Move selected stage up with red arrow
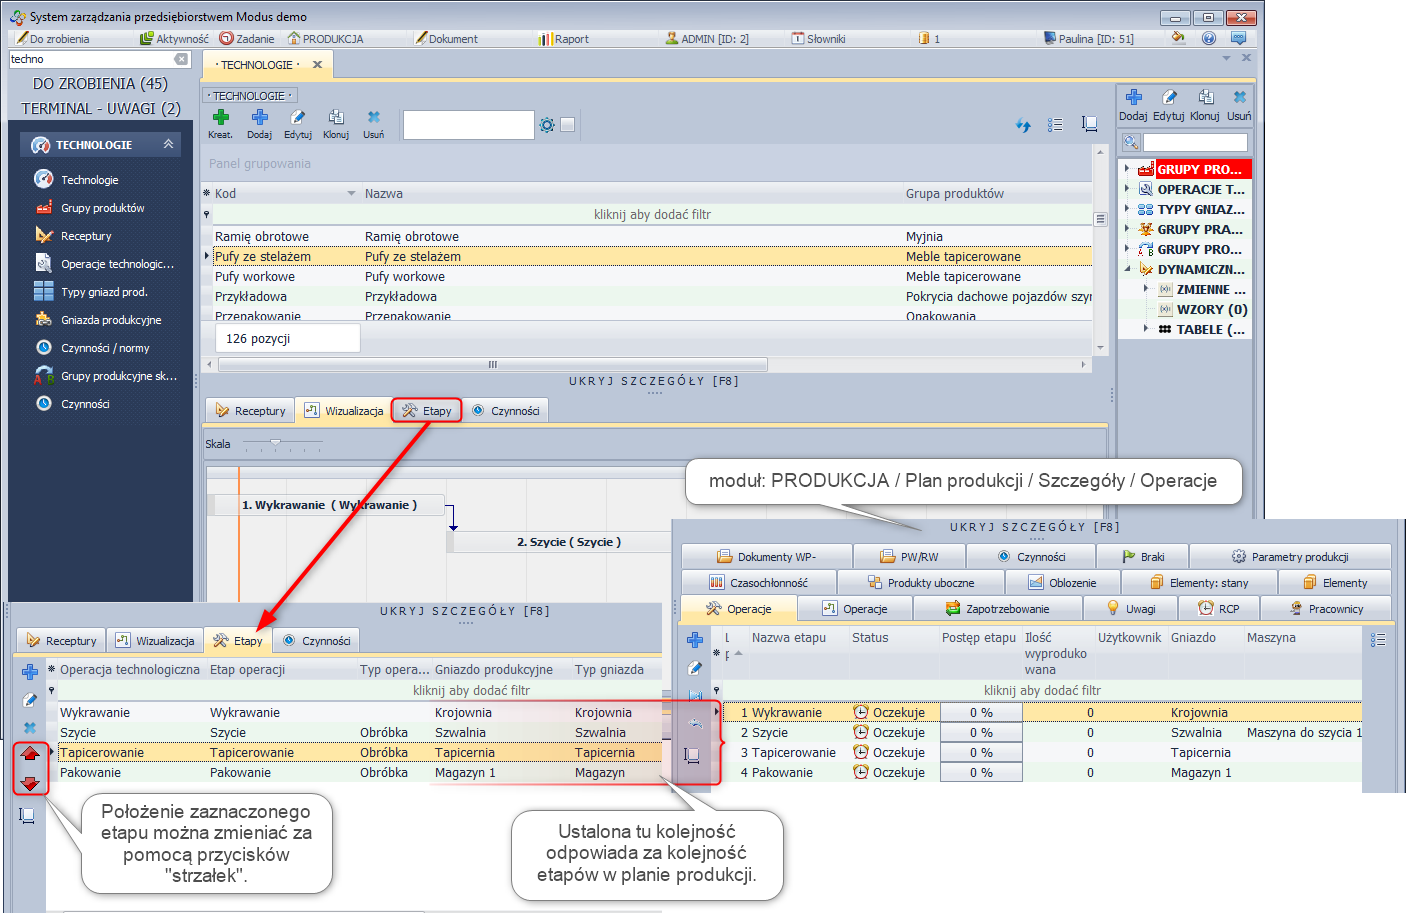 30,754
